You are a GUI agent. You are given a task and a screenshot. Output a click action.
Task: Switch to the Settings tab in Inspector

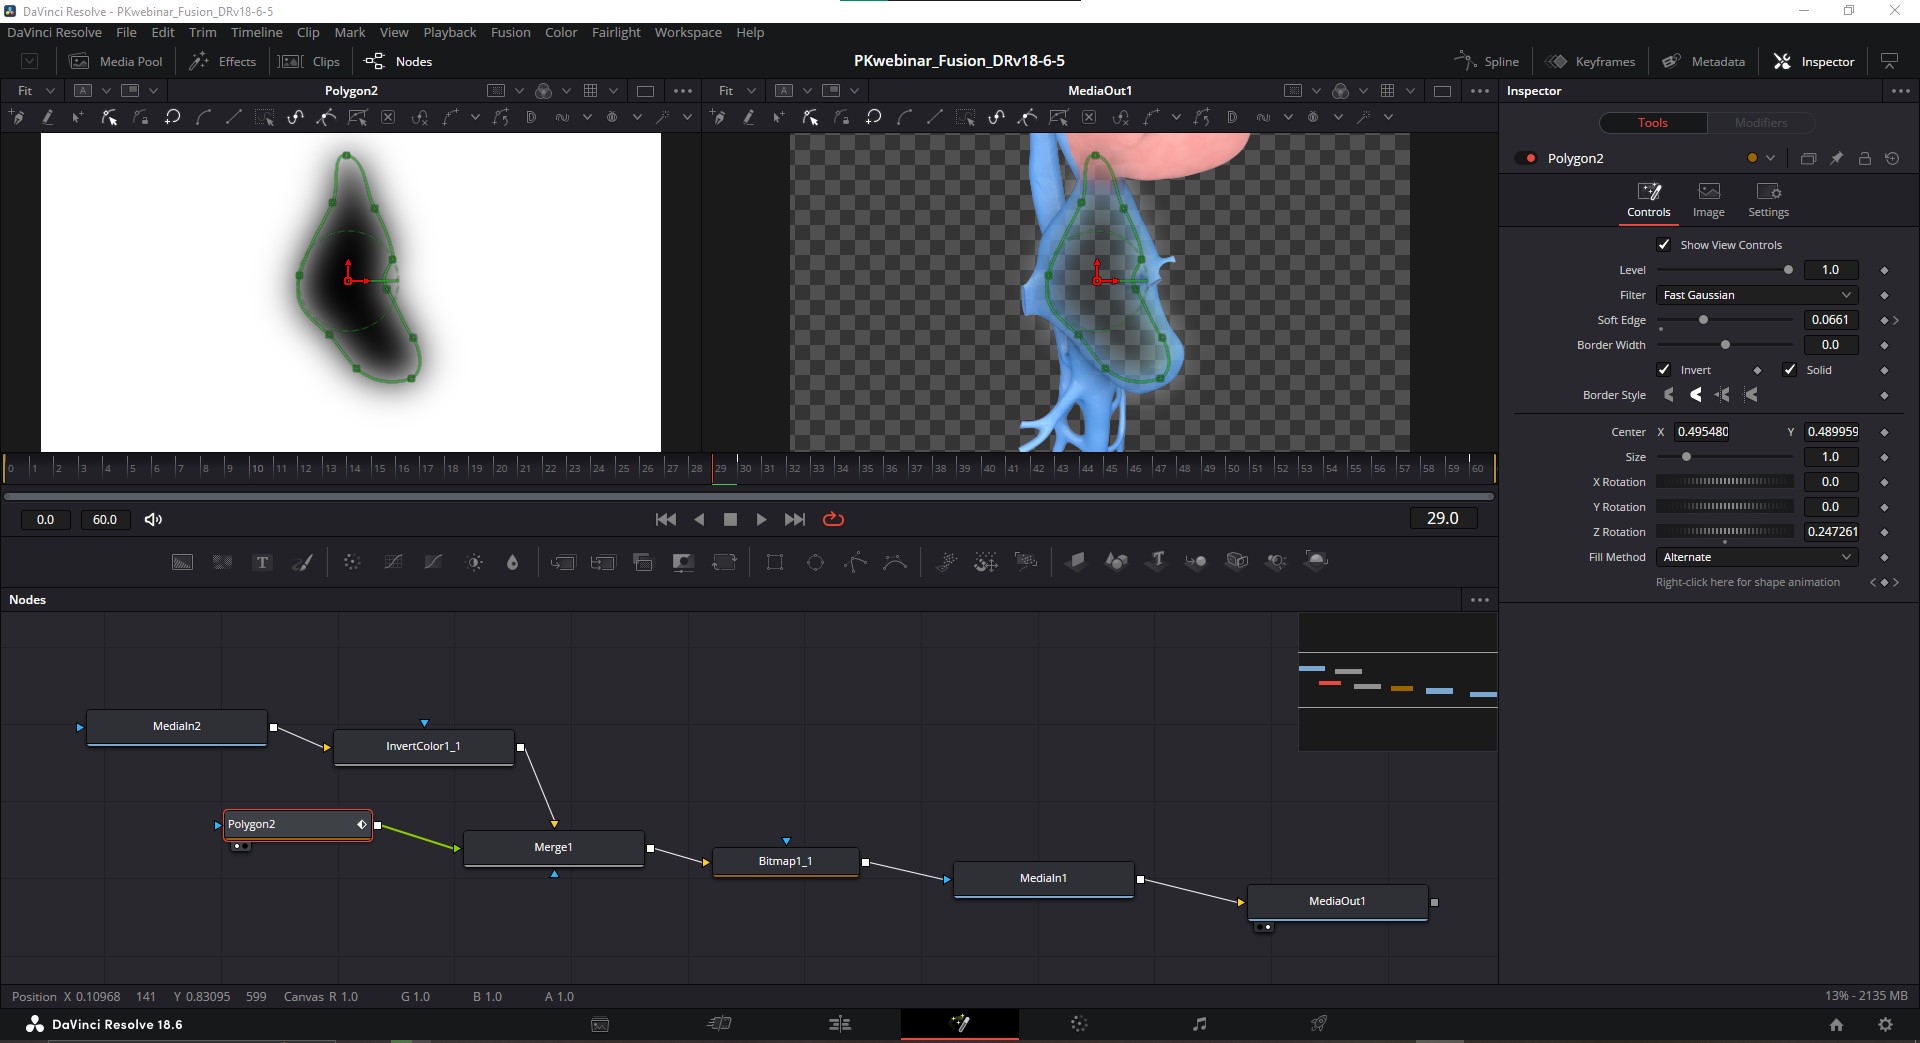(x=1768, y=200)
